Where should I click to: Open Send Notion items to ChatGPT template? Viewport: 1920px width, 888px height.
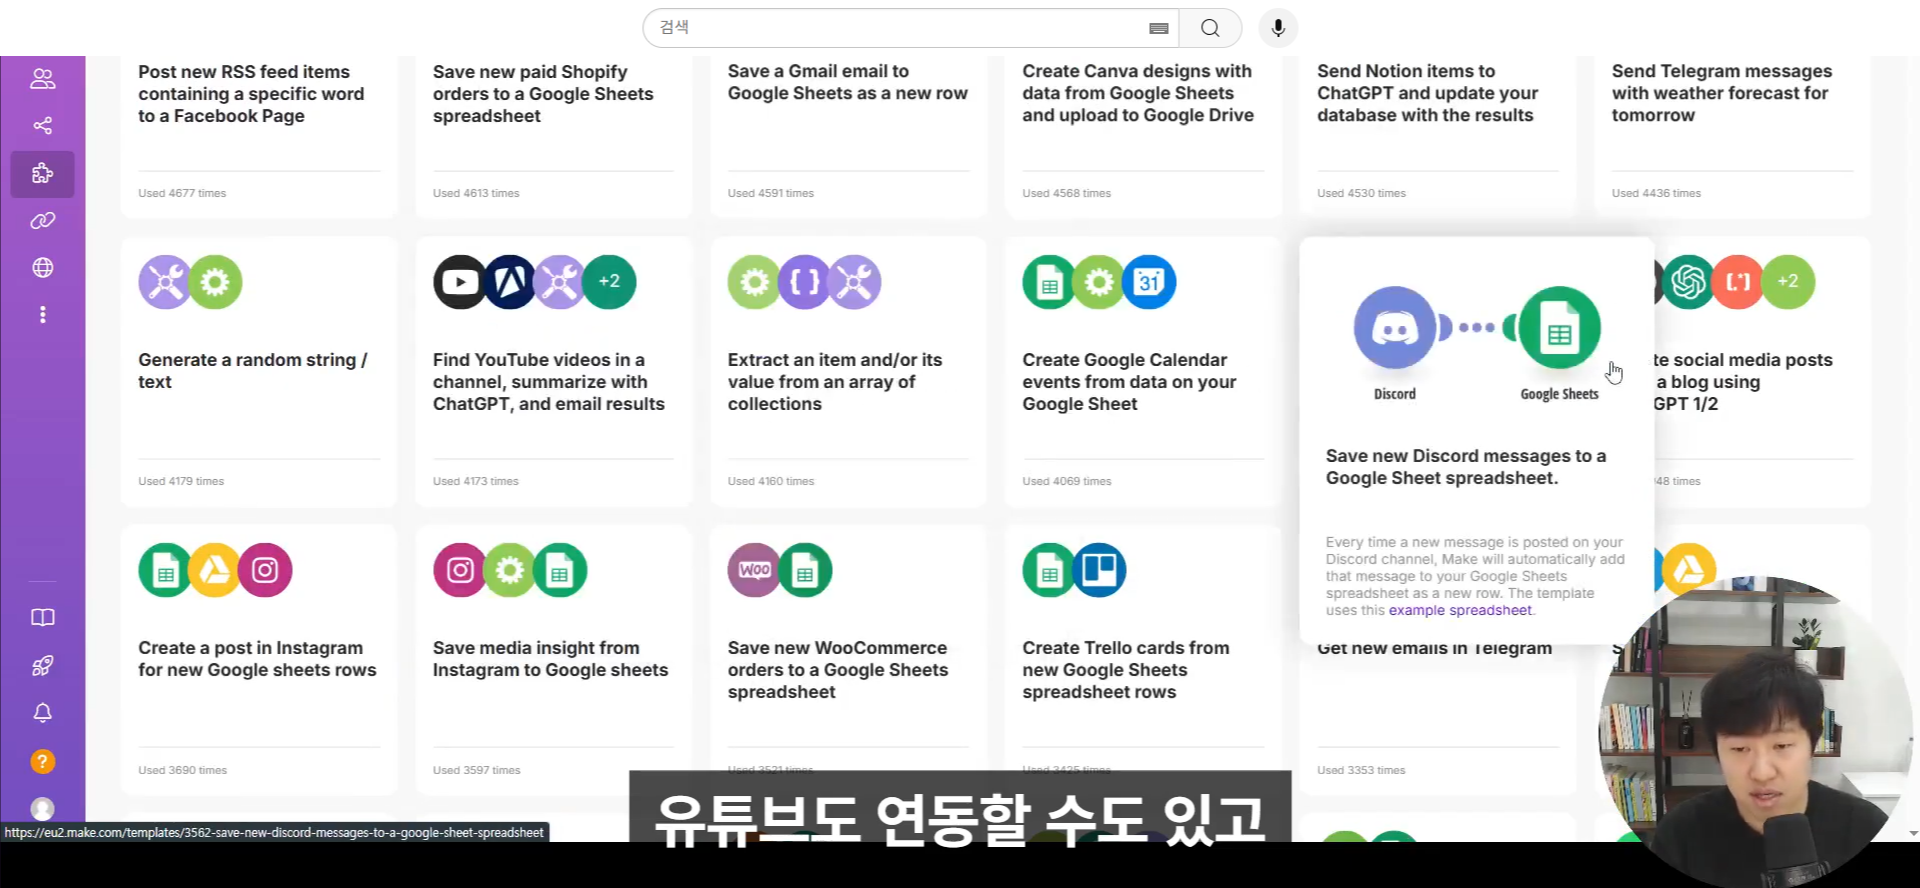click(1427, 93)
